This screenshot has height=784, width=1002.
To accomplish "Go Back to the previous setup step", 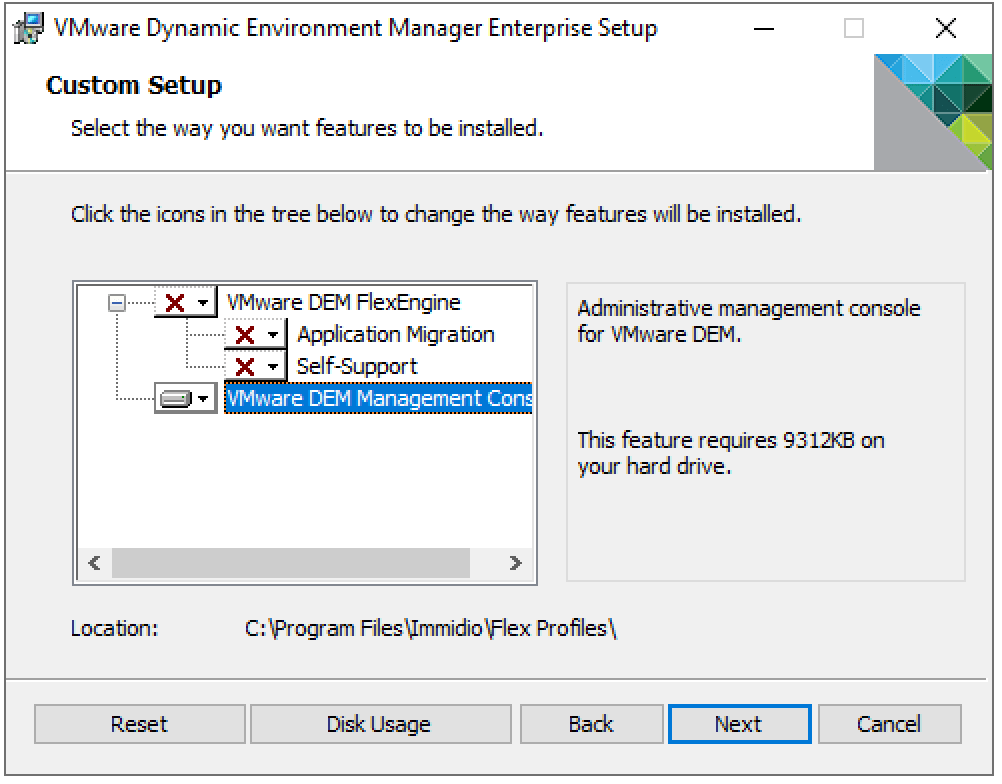I will tap(590, 723).
